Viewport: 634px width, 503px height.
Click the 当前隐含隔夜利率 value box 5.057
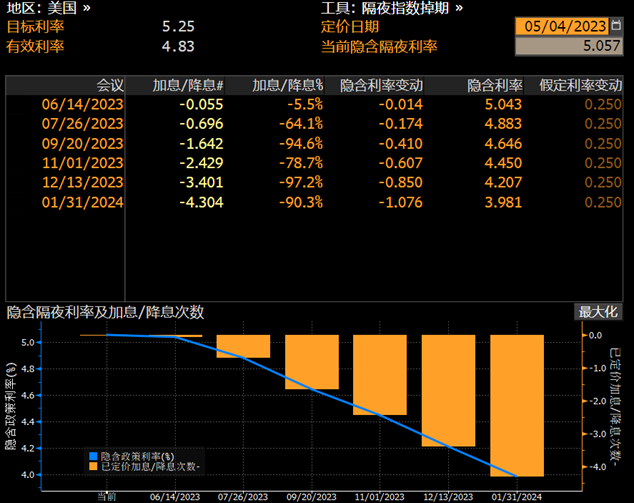[x=567, y=45]
